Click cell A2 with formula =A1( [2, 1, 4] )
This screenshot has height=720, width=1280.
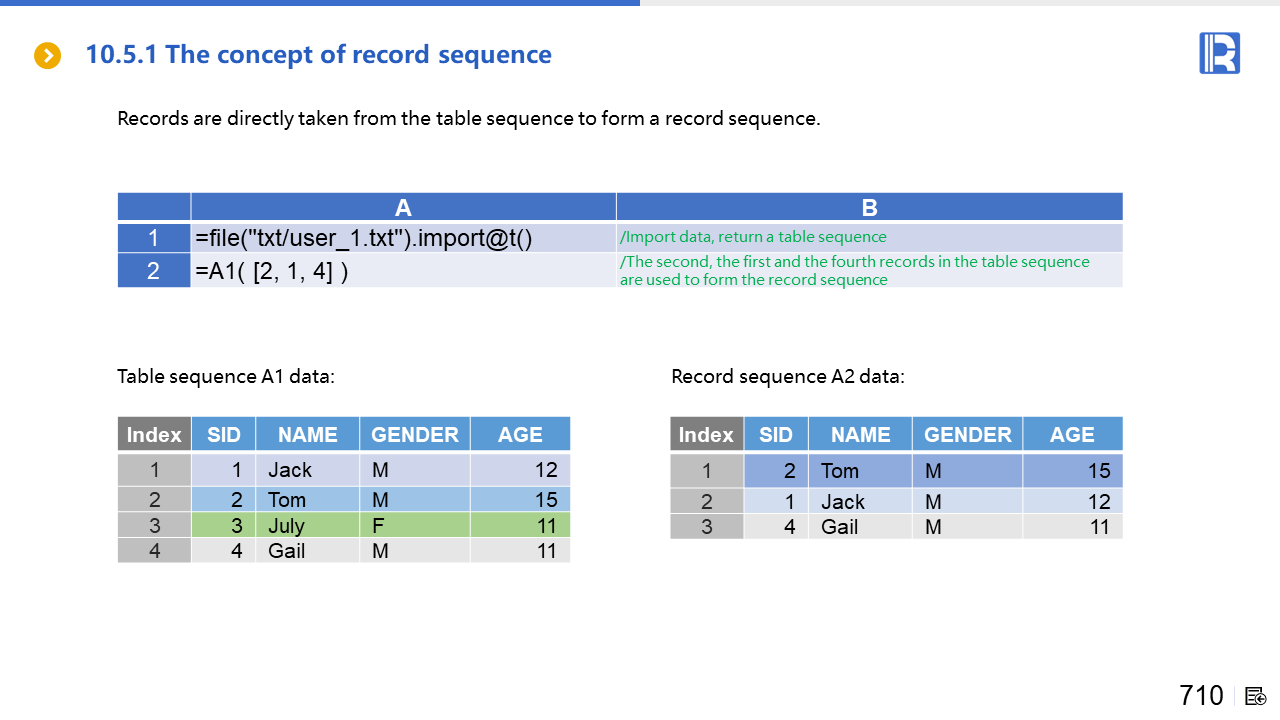coord(403,271)
